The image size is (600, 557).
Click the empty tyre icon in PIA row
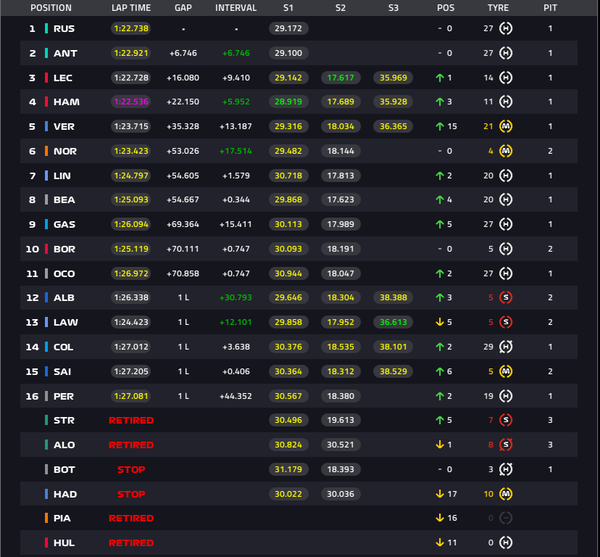pyautogui.click(x=505, y=518)
